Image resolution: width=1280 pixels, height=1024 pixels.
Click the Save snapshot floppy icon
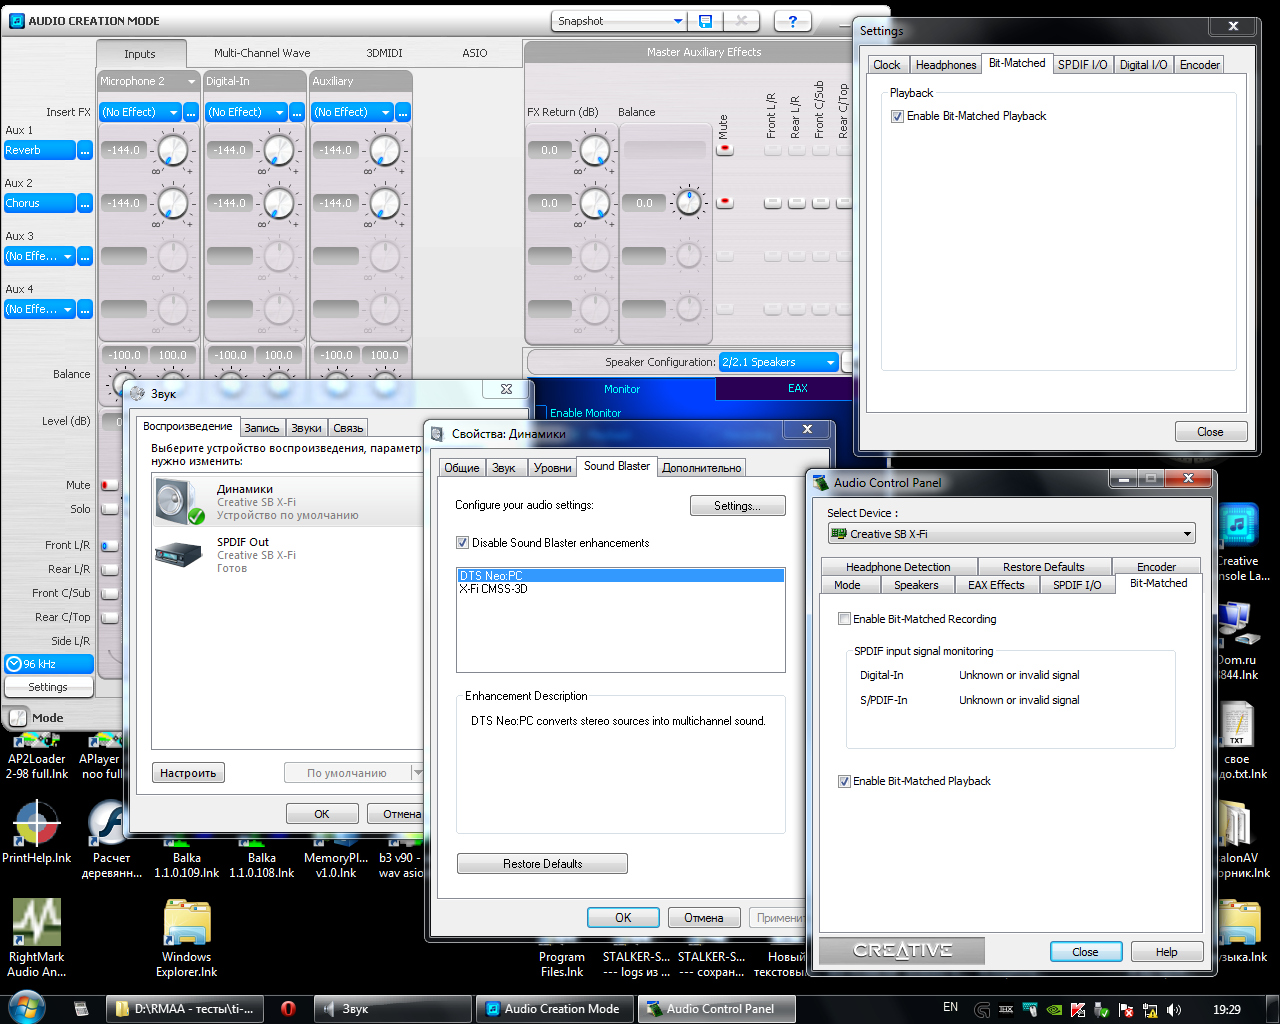[706, 21]
